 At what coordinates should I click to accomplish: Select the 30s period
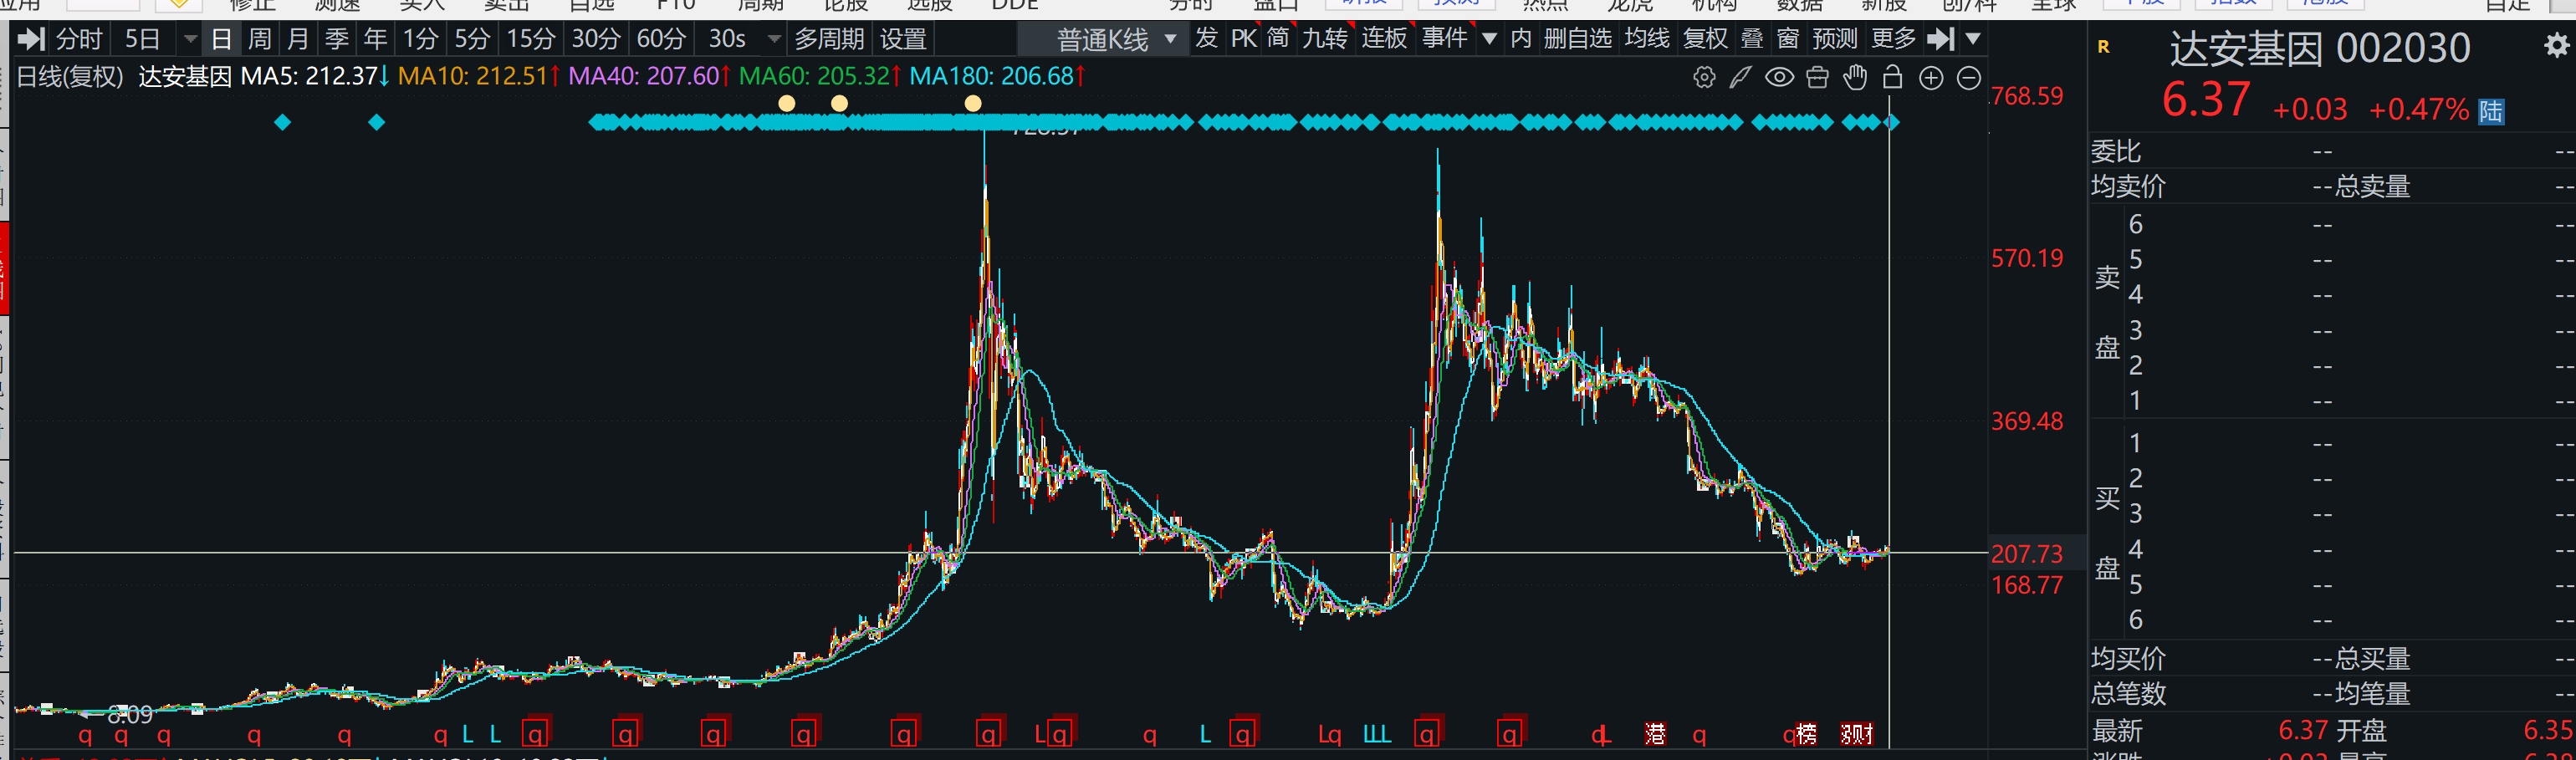click(x=727, y=39)
